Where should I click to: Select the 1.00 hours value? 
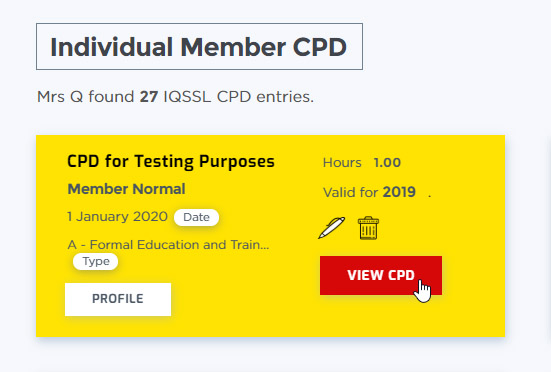387,163
